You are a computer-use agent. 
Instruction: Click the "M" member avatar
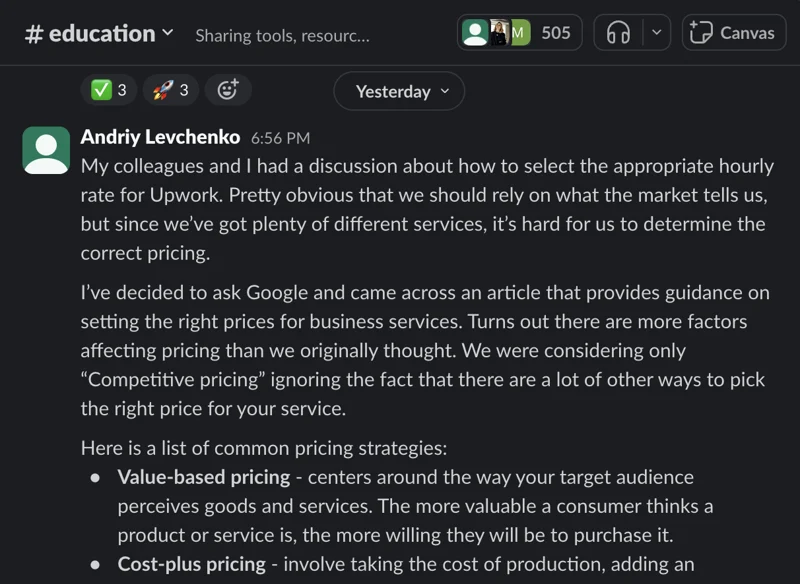(520, 33)
